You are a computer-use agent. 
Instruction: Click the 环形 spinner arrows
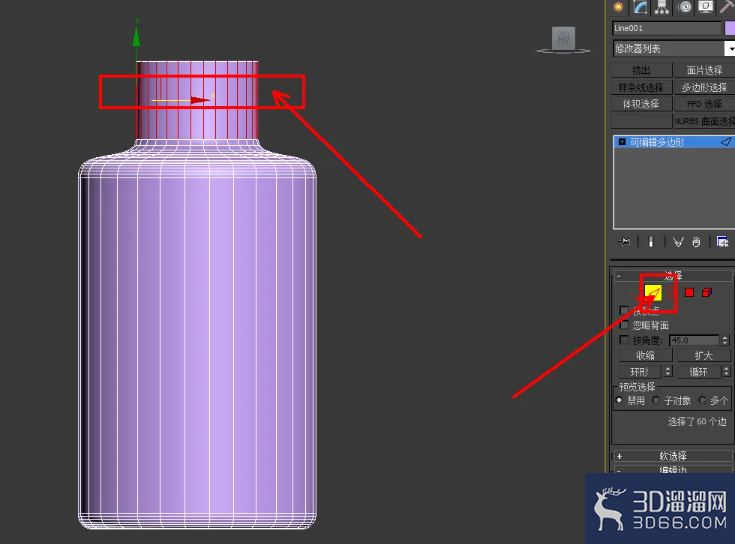click(x=668, y=372)
